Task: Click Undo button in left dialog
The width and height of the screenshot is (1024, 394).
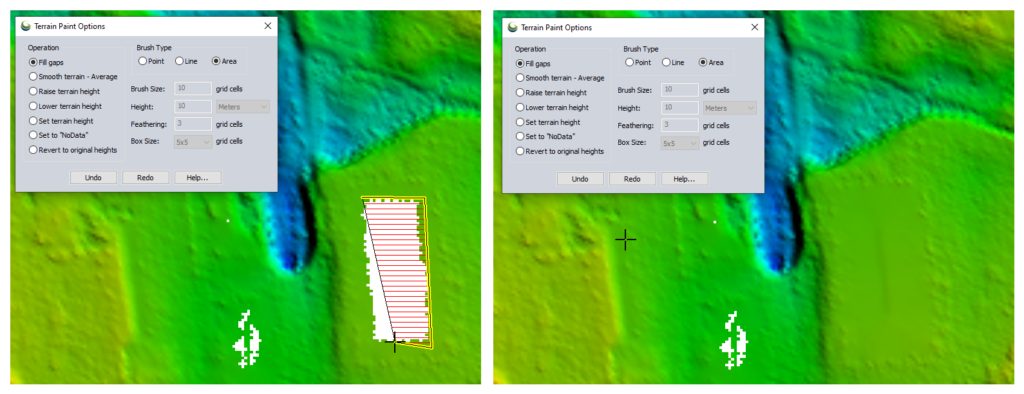Action: point(93,177)
